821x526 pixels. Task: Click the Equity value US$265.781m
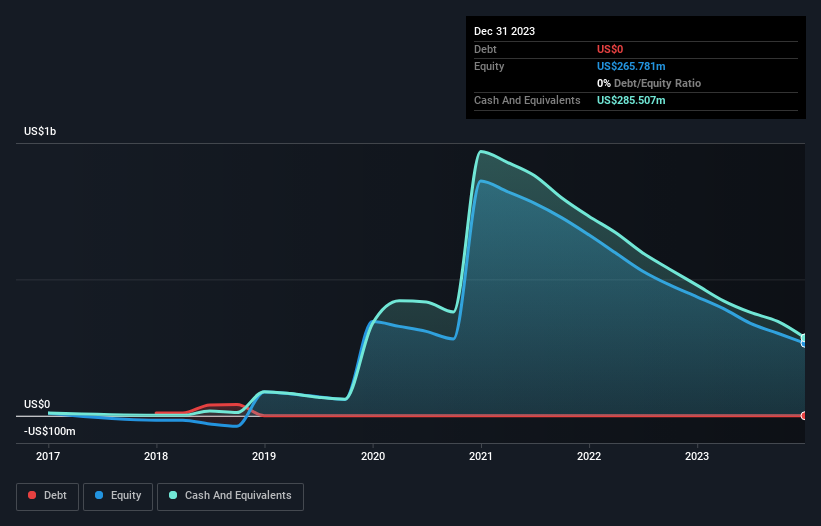pyautogui.click(x=631, y=66)
